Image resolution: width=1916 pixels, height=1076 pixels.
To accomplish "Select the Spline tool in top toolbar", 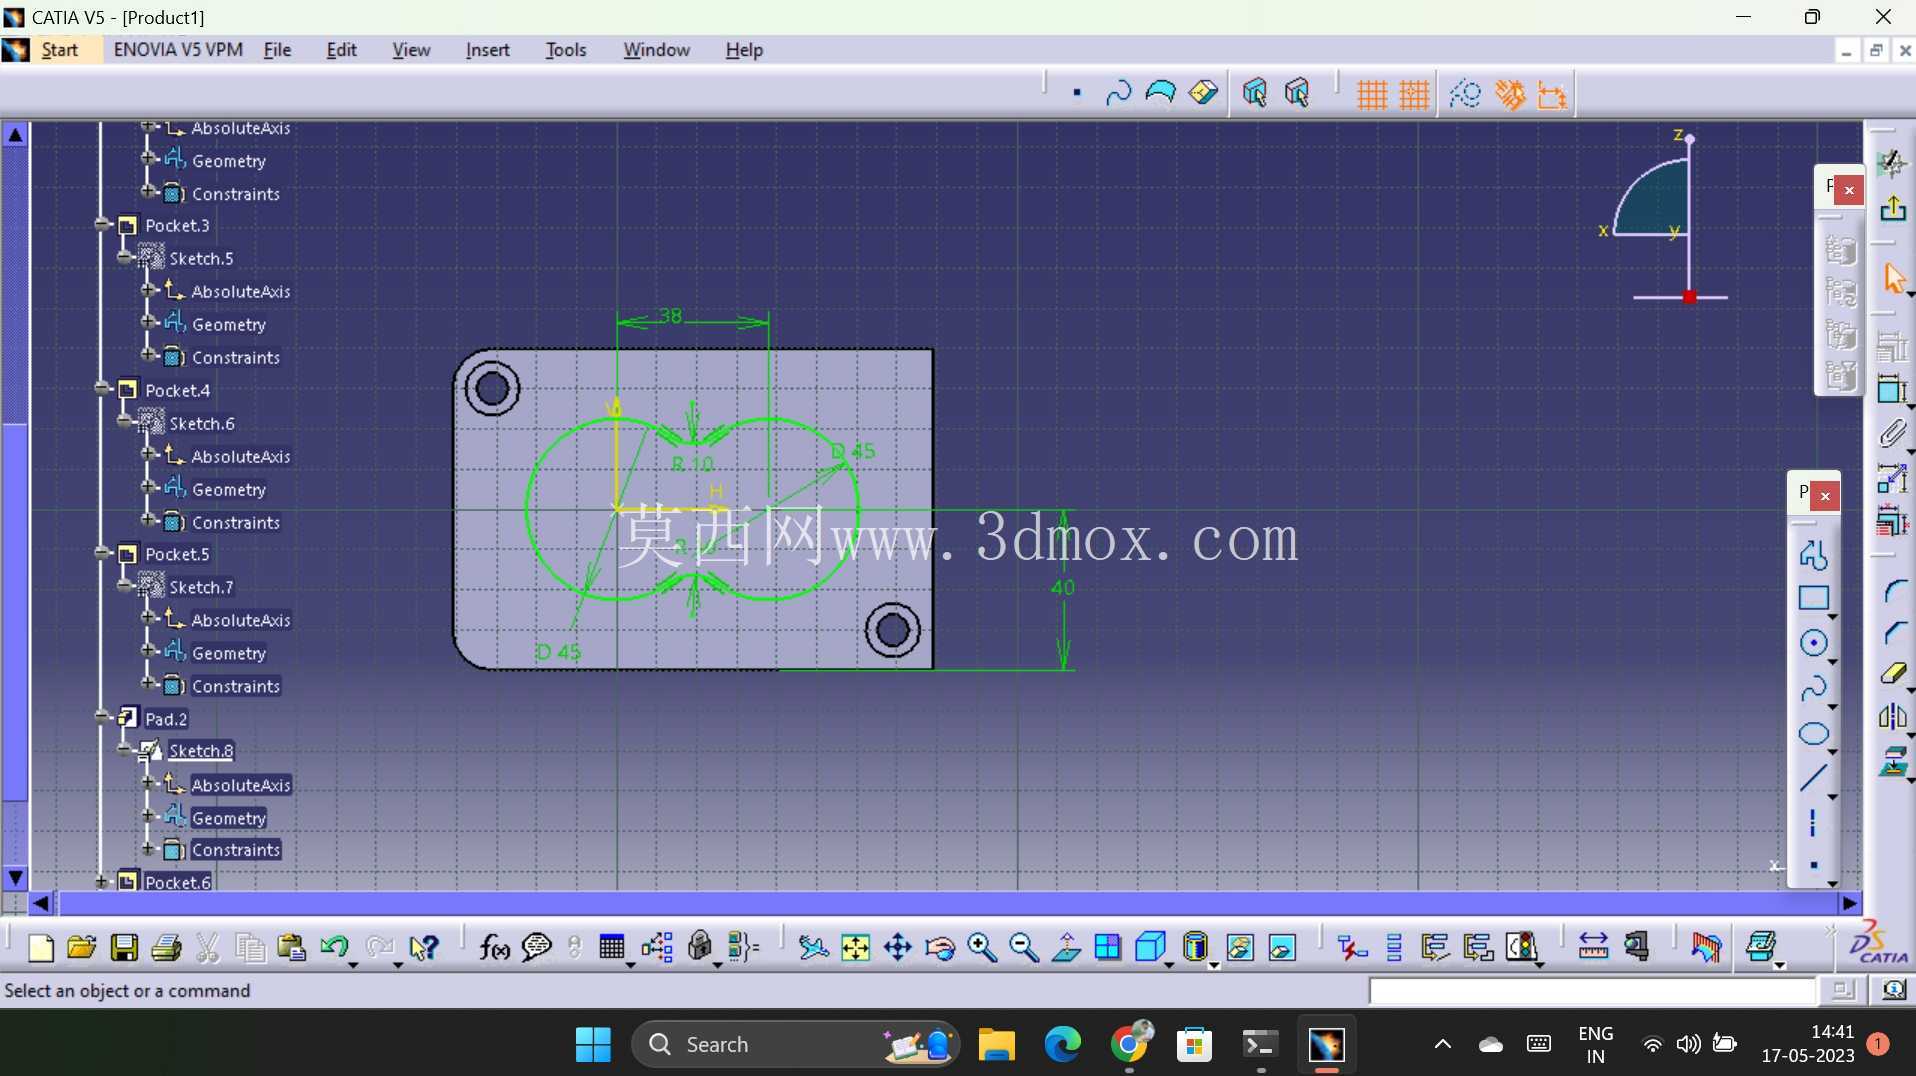I will point(1118,94).
